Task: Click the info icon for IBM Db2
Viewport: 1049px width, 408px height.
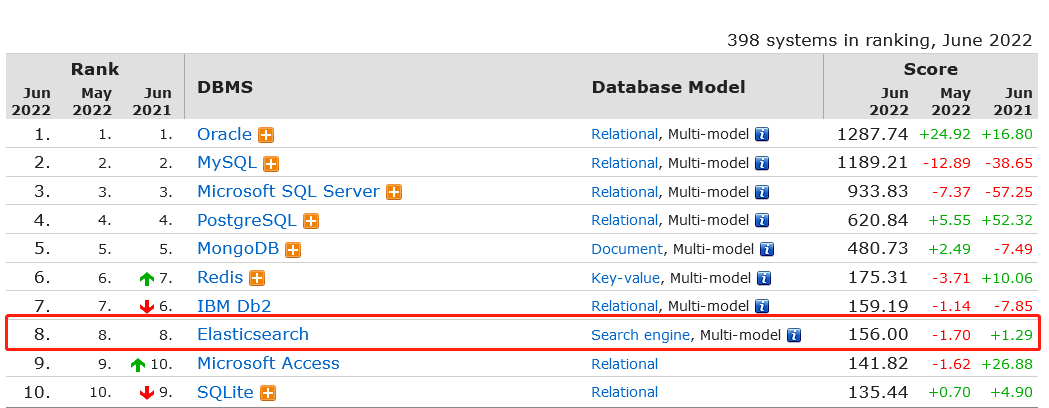Action: pyautogui.click(x=762, y=306)
